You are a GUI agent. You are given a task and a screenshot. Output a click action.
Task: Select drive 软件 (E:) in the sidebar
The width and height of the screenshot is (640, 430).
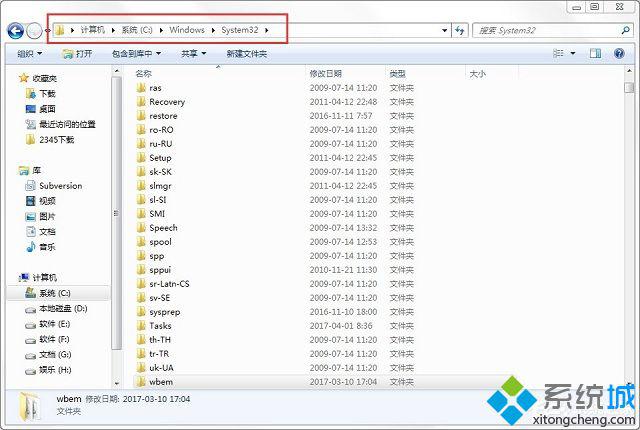coord(47,324)
